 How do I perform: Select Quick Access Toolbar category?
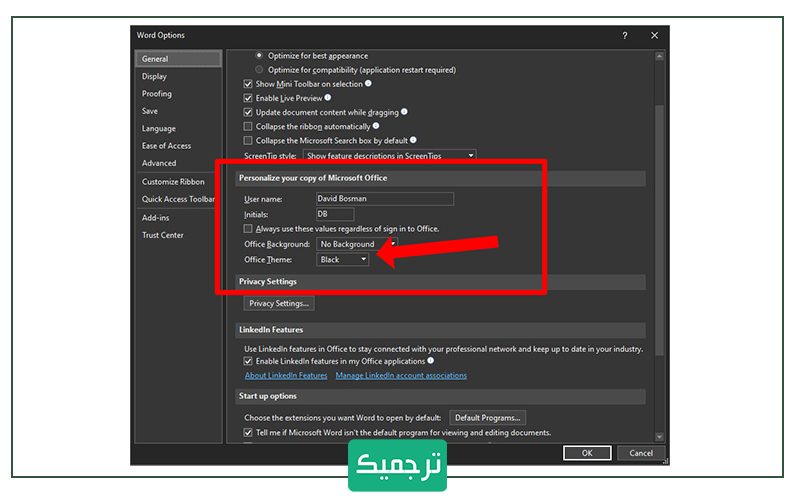click(179, 199)
